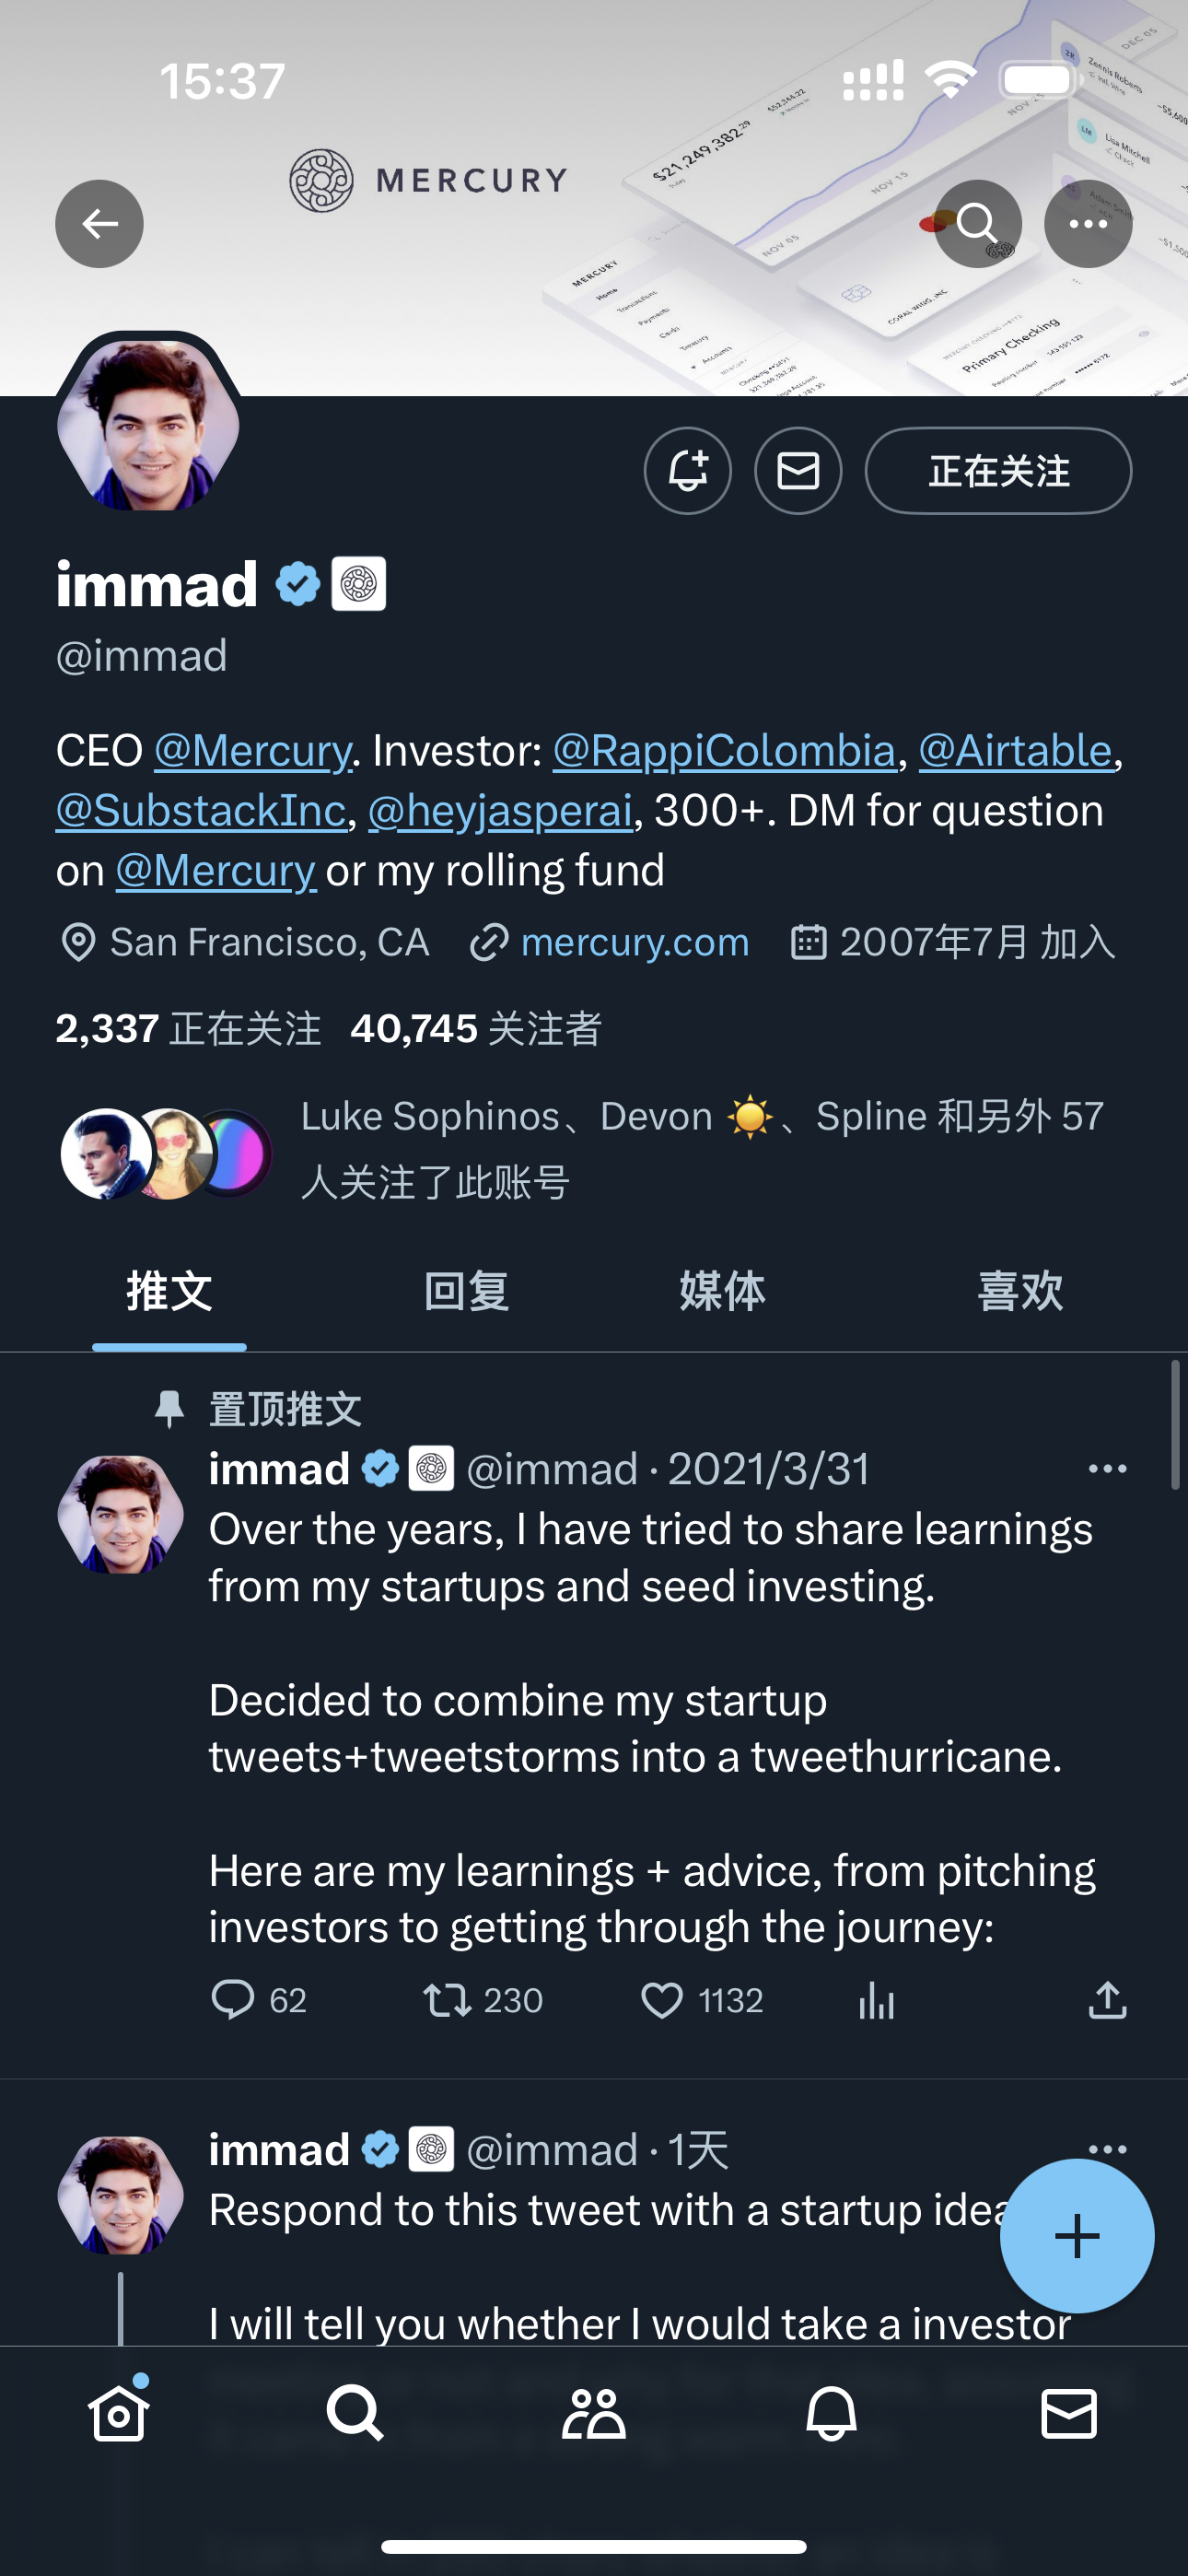Switch to the 媒体 tab

click(722, 1291)
